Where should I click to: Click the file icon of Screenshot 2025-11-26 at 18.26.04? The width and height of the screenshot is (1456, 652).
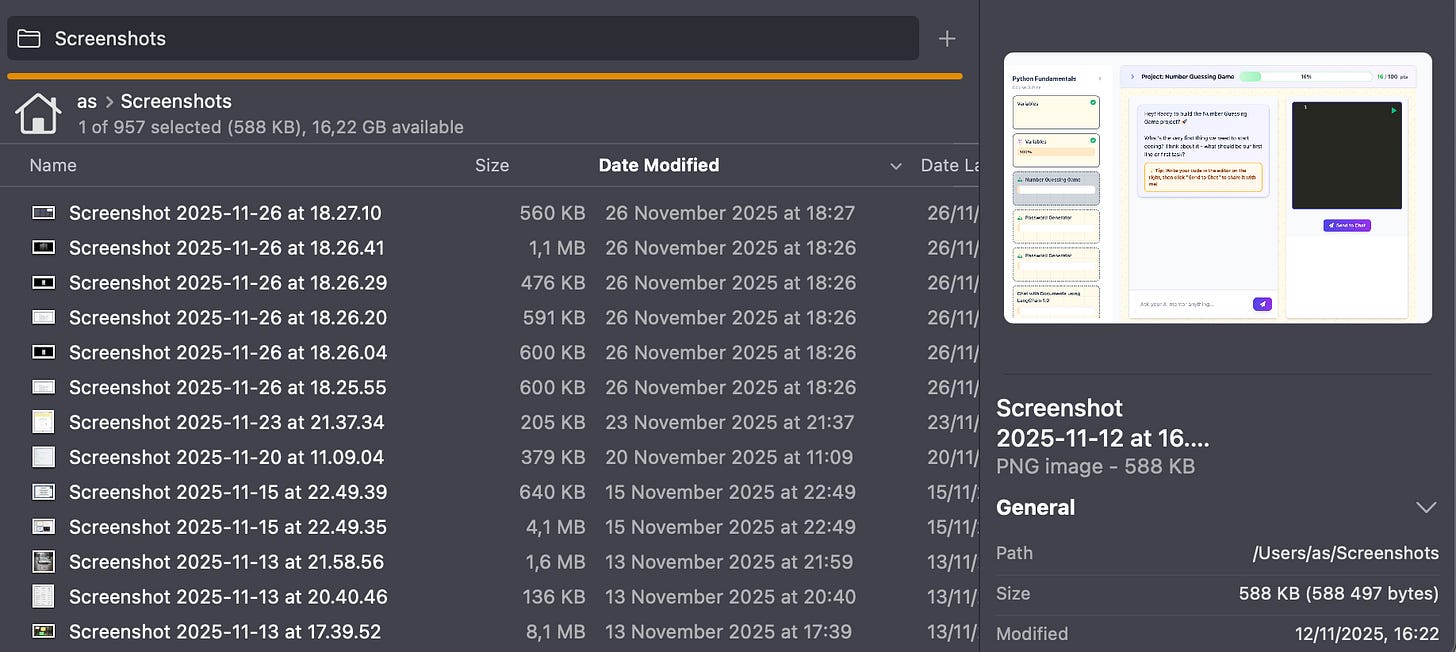[43, 353]
